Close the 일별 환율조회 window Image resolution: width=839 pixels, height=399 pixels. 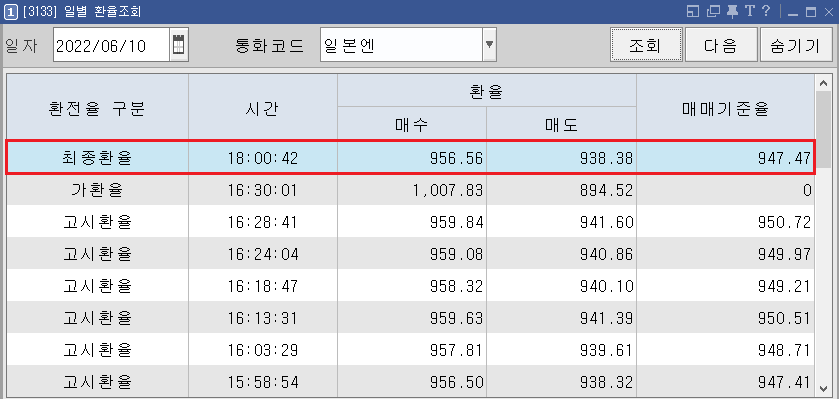coord(828,12)
